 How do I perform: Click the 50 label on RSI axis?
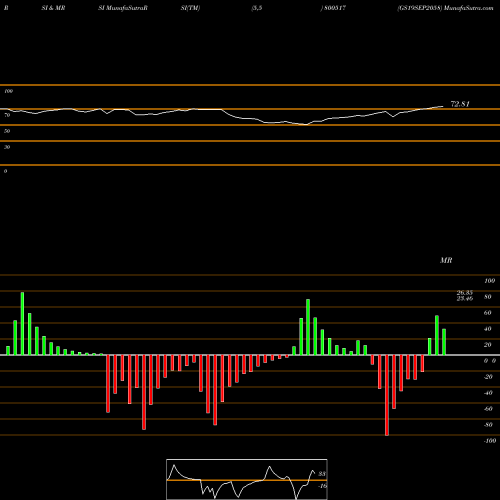click(7, 131)
